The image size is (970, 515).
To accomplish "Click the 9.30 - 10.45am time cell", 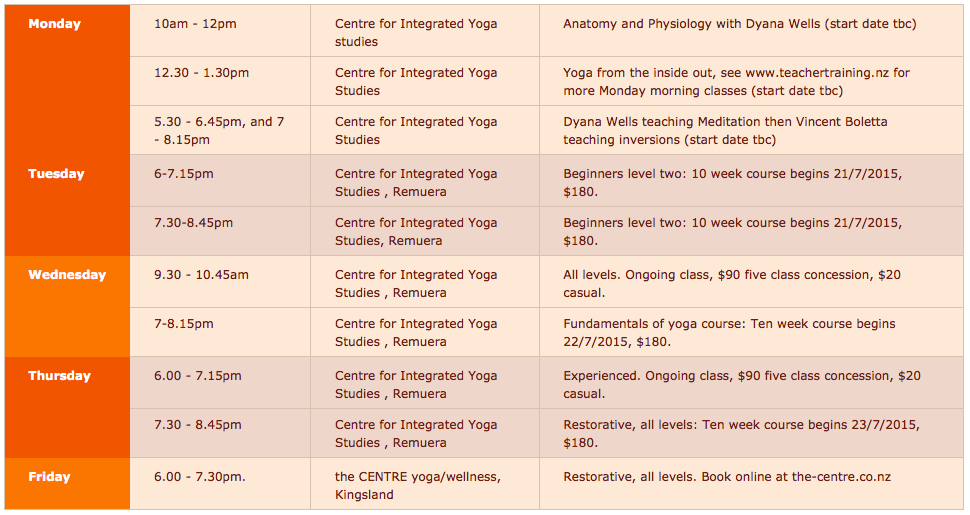I will [x=201, y=275].
